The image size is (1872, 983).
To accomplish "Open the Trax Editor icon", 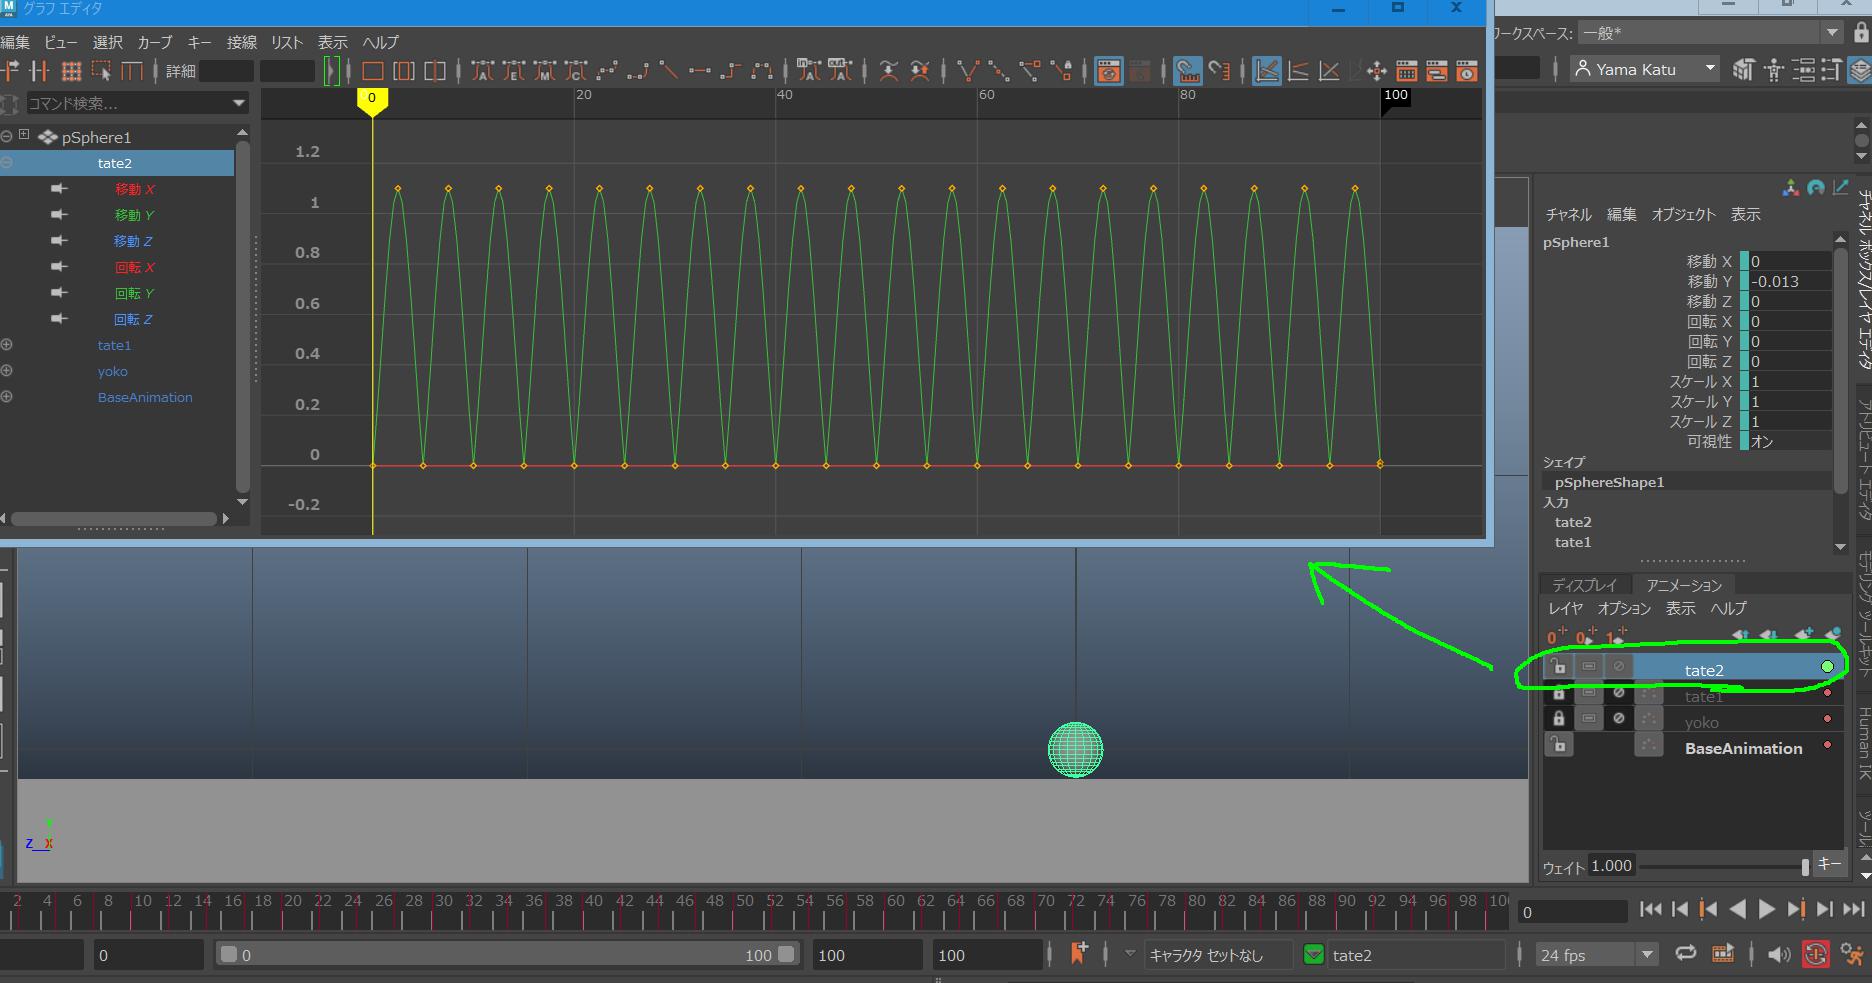I will pyautogui.click(x=1436, y=70).
